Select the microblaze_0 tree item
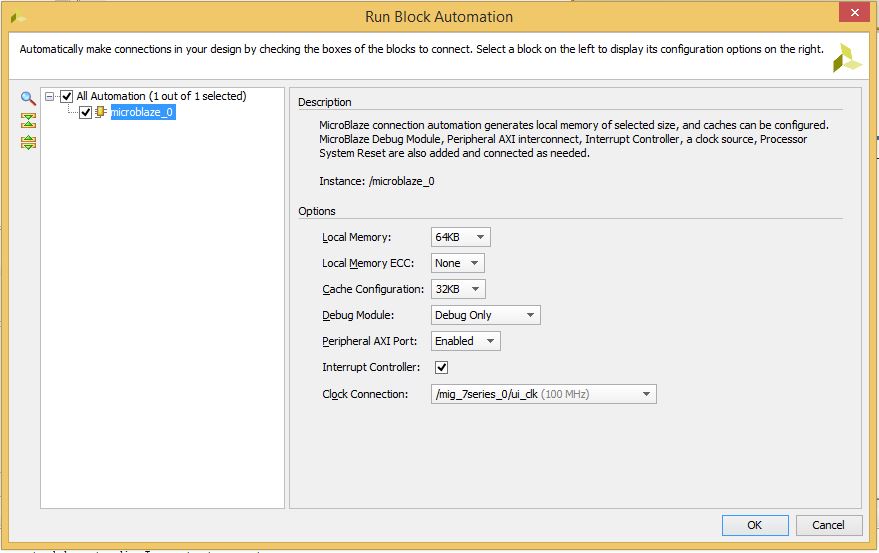 point(142,112)
